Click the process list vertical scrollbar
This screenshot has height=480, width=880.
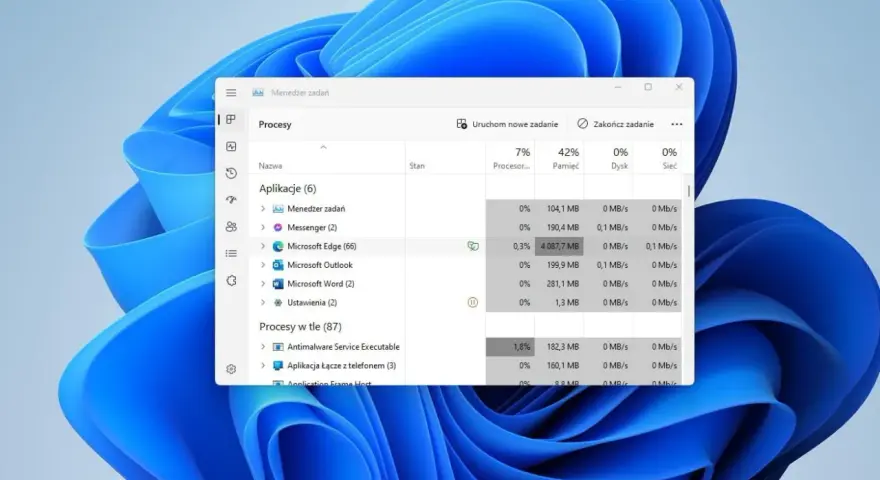tap(689, 191)
